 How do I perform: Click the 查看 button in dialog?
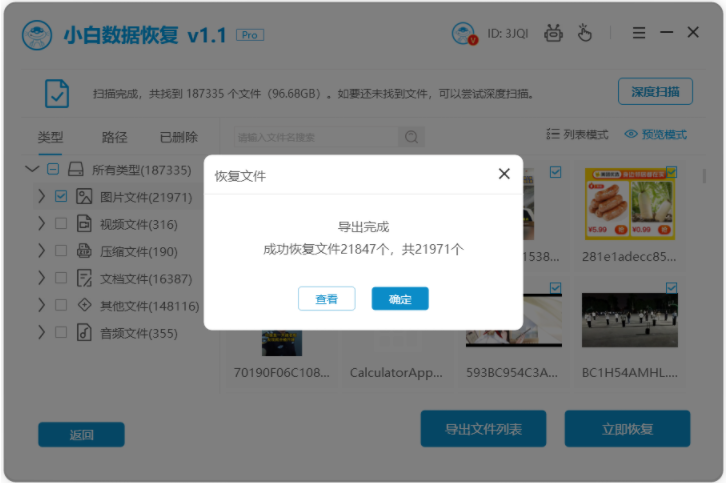click(x=326, y=299)
